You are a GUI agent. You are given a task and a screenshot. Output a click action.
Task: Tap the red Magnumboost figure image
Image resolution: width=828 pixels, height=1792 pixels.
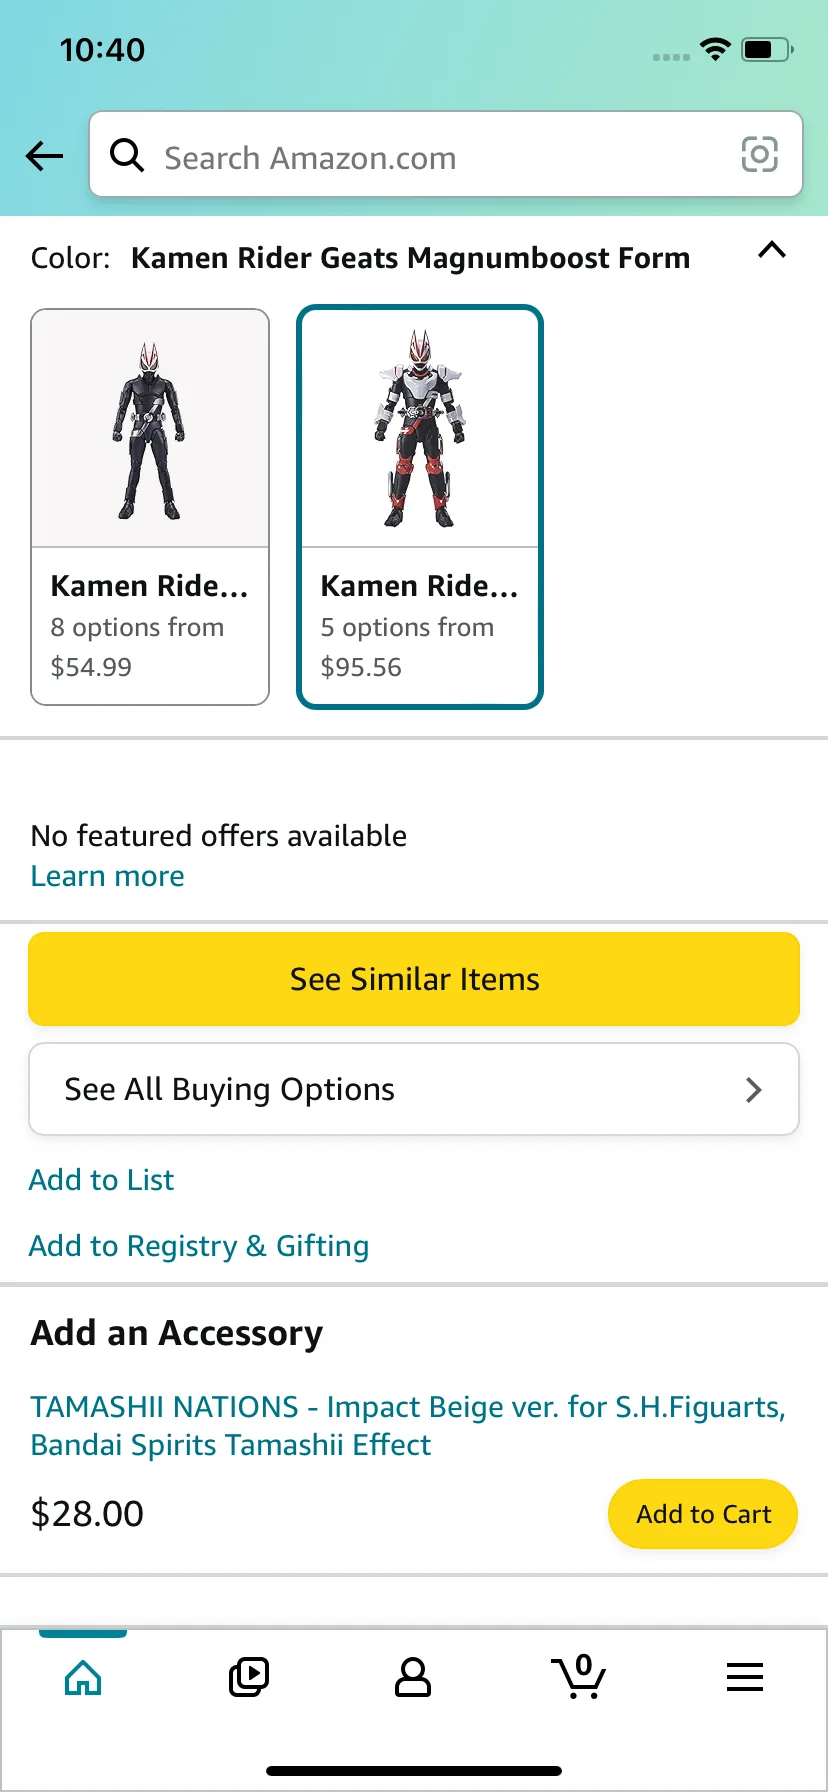[x=420, y=429]
